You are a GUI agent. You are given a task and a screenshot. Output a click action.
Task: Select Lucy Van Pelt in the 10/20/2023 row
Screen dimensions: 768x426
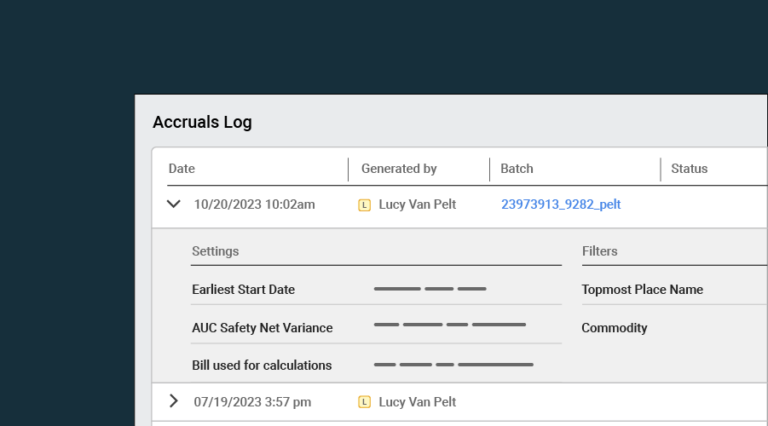[417, 204]
